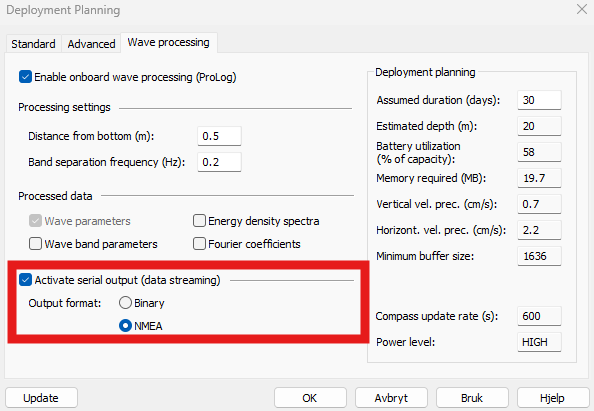Image resolution: width=594 pixels, height=411 pixels.
Task: Close the Deployment Planning dialog
Action: point(581,9)
